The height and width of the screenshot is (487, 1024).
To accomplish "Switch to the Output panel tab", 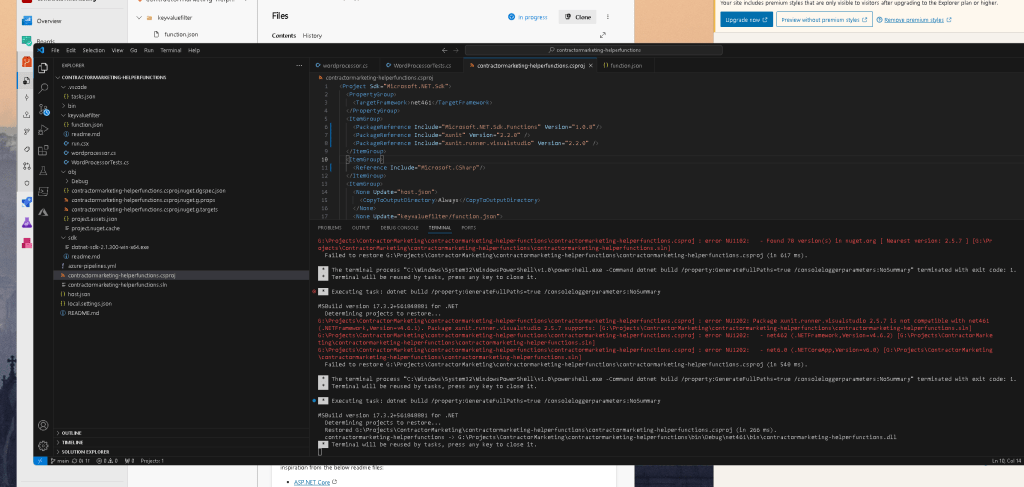I will coord(360,228).
